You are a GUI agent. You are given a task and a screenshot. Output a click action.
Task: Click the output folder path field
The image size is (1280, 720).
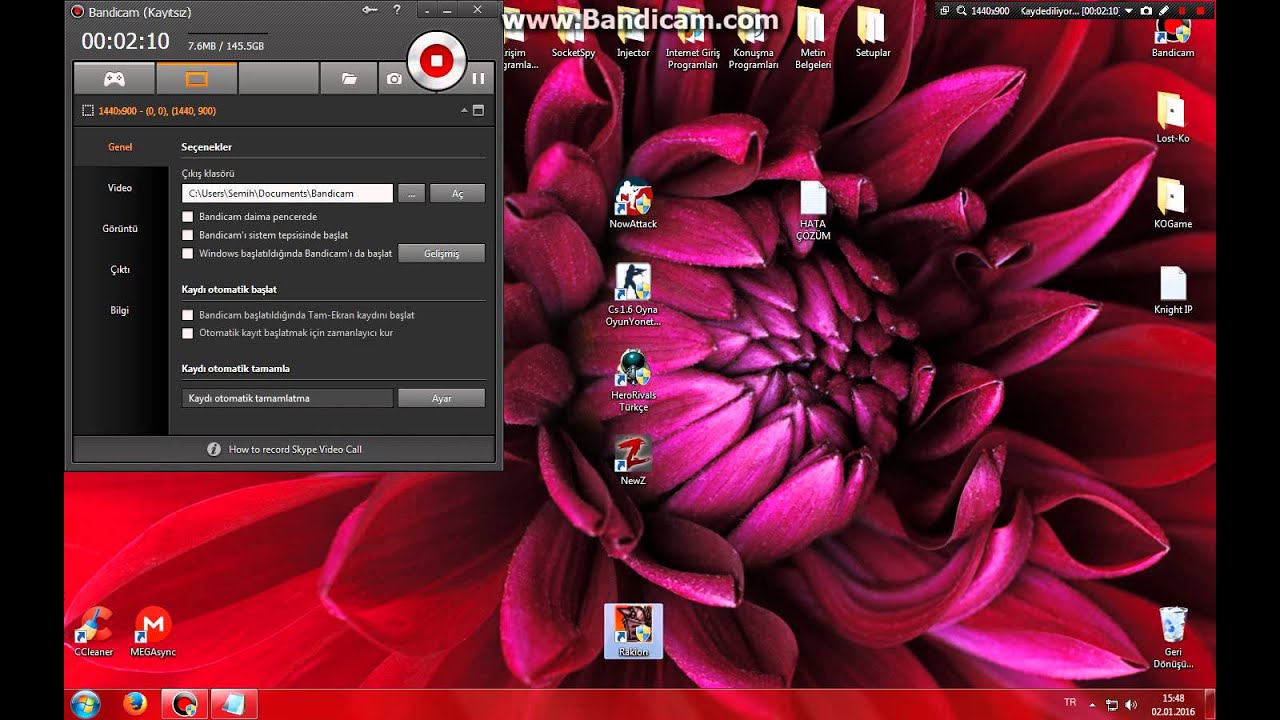coord(287,193)
